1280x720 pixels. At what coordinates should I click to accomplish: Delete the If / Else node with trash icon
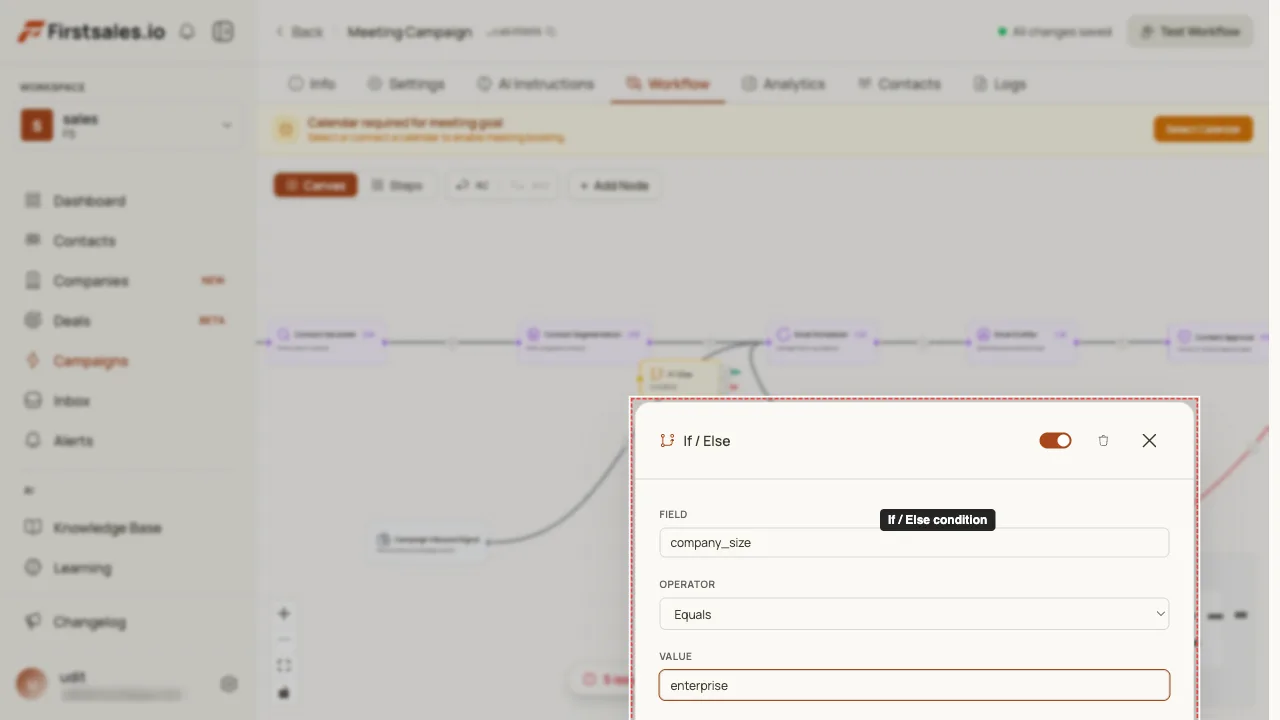(x=1103, y=441)
